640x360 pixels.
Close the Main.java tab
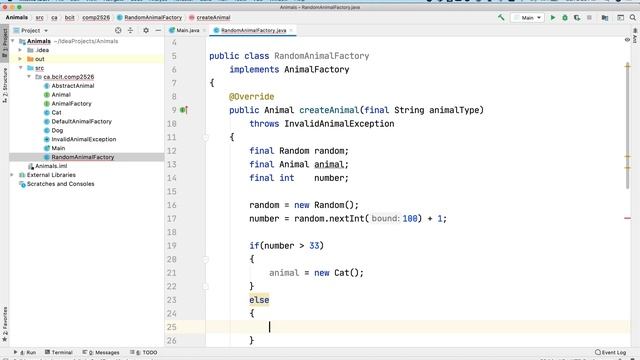point(204,30)
